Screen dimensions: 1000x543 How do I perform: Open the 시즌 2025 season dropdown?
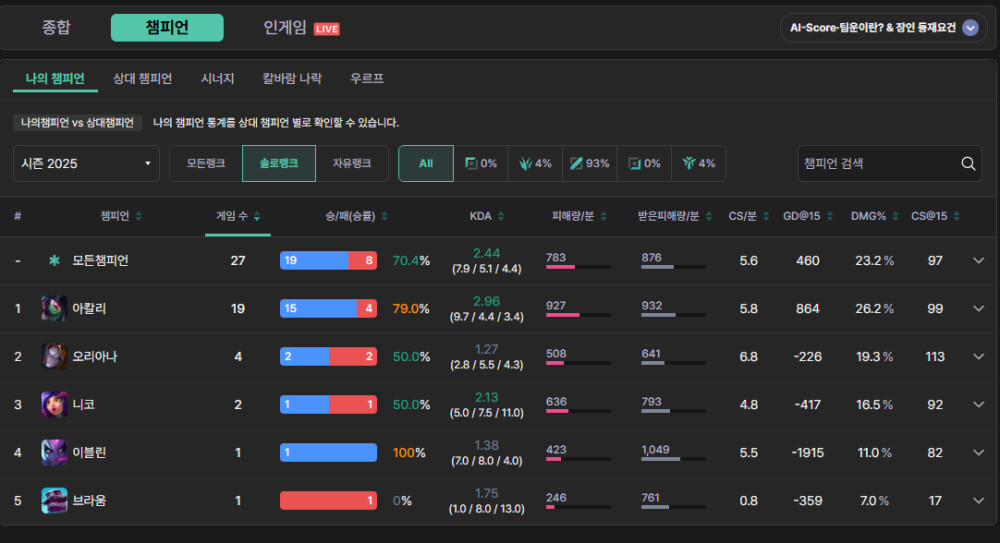(87, 164)
